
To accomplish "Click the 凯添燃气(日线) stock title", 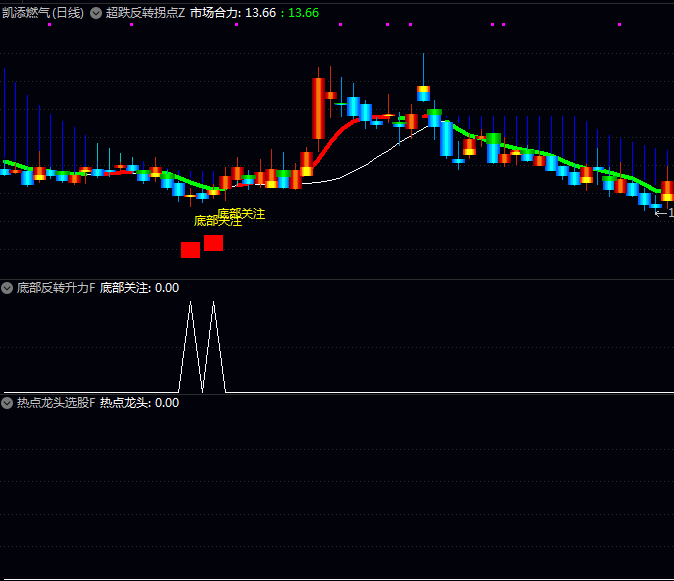I will (x=43, y=13).
